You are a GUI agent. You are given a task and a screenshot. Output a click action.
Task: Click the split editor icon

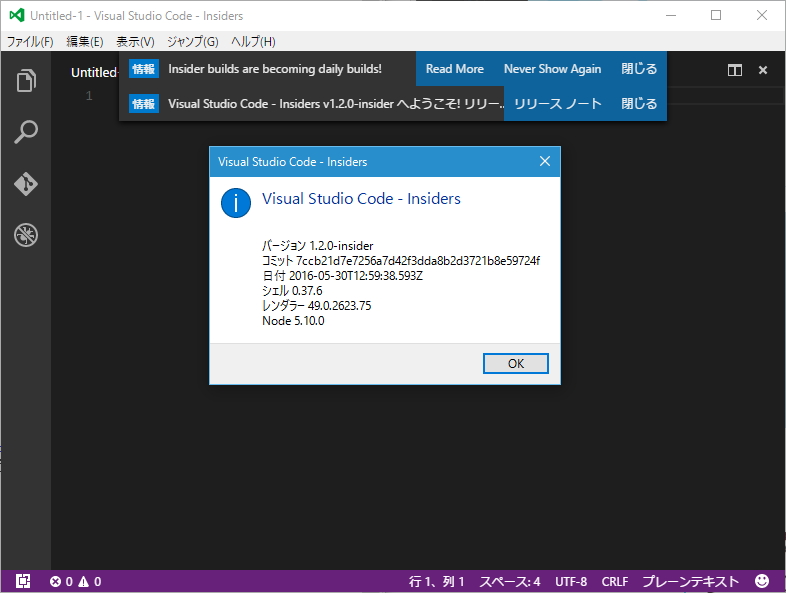coord(734,70)
